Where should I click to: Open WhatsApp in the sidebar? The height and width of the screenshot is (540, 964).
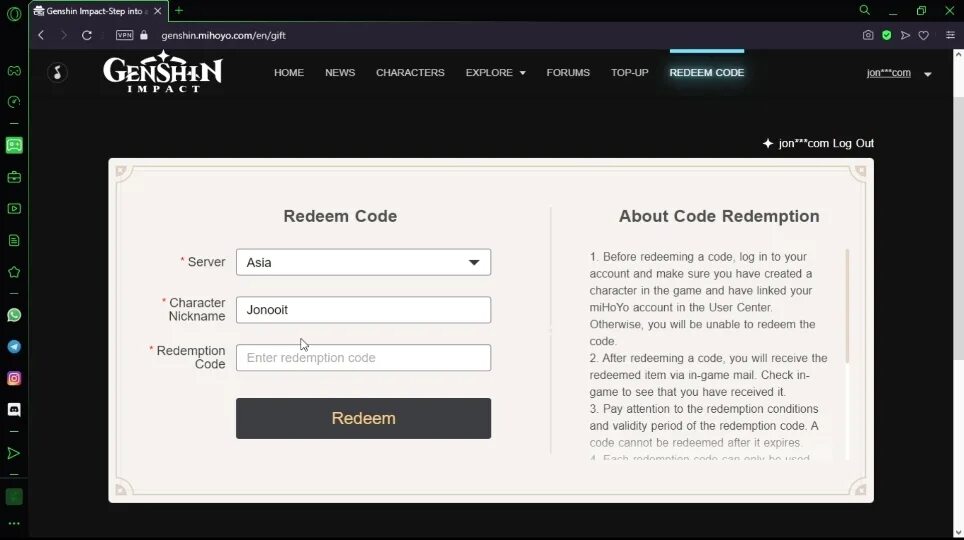(14, 315)
